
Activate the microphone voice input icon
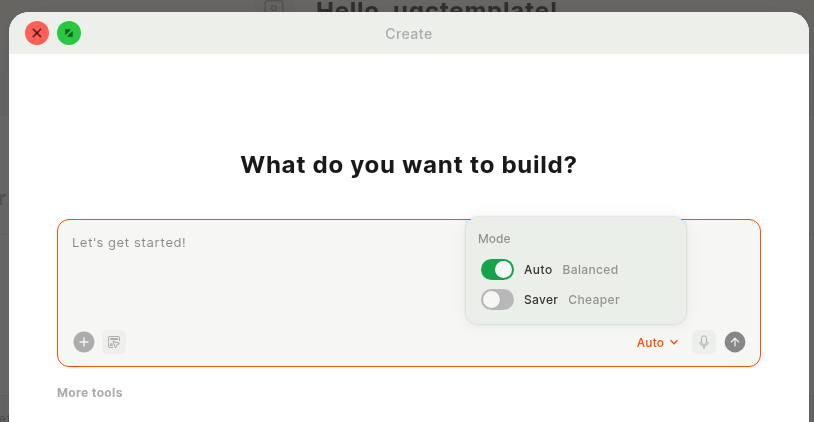(x=704, y=342)
